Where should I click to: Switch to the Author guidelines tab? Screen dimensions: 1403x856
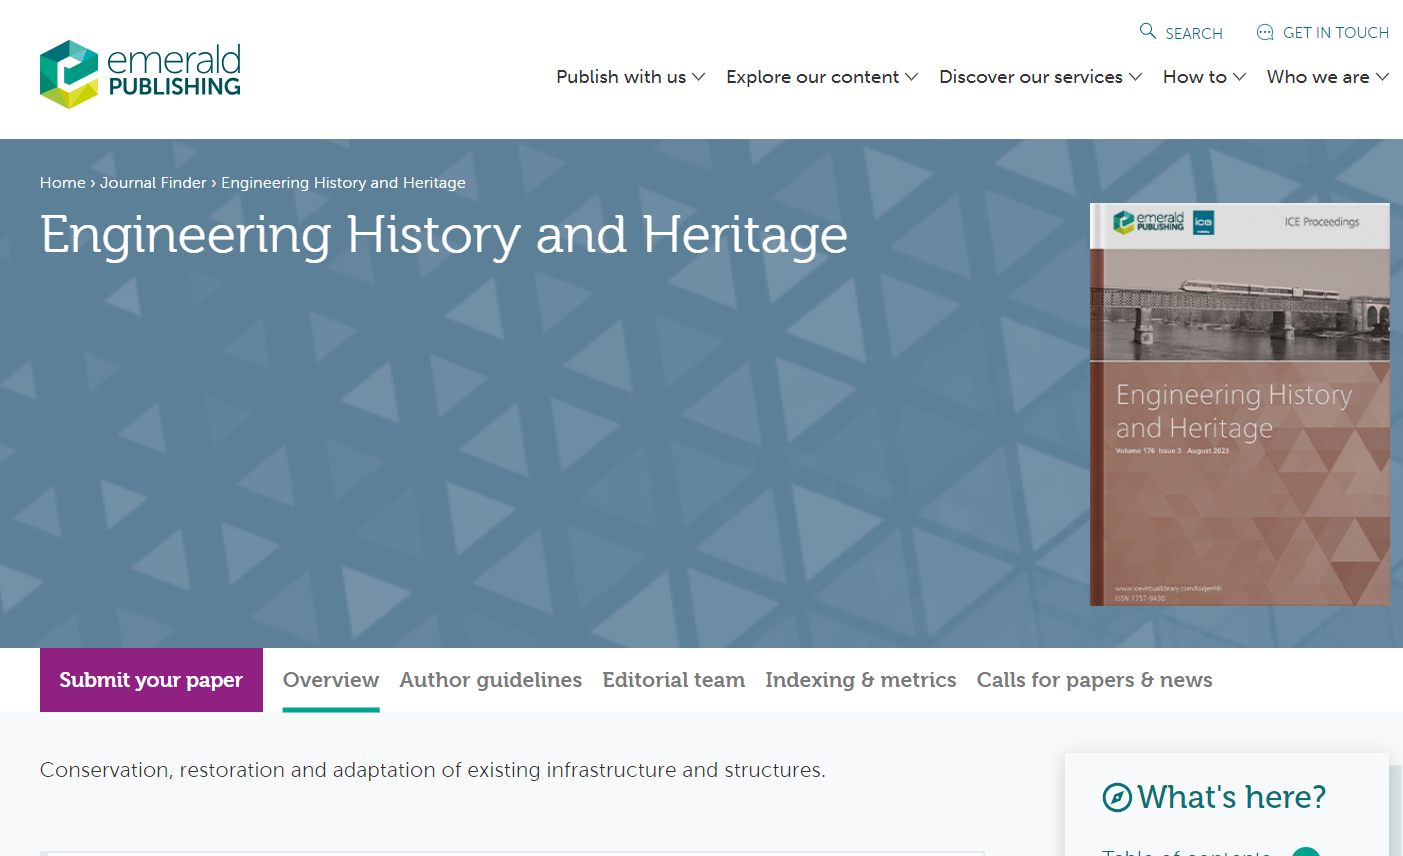[490, 680]
